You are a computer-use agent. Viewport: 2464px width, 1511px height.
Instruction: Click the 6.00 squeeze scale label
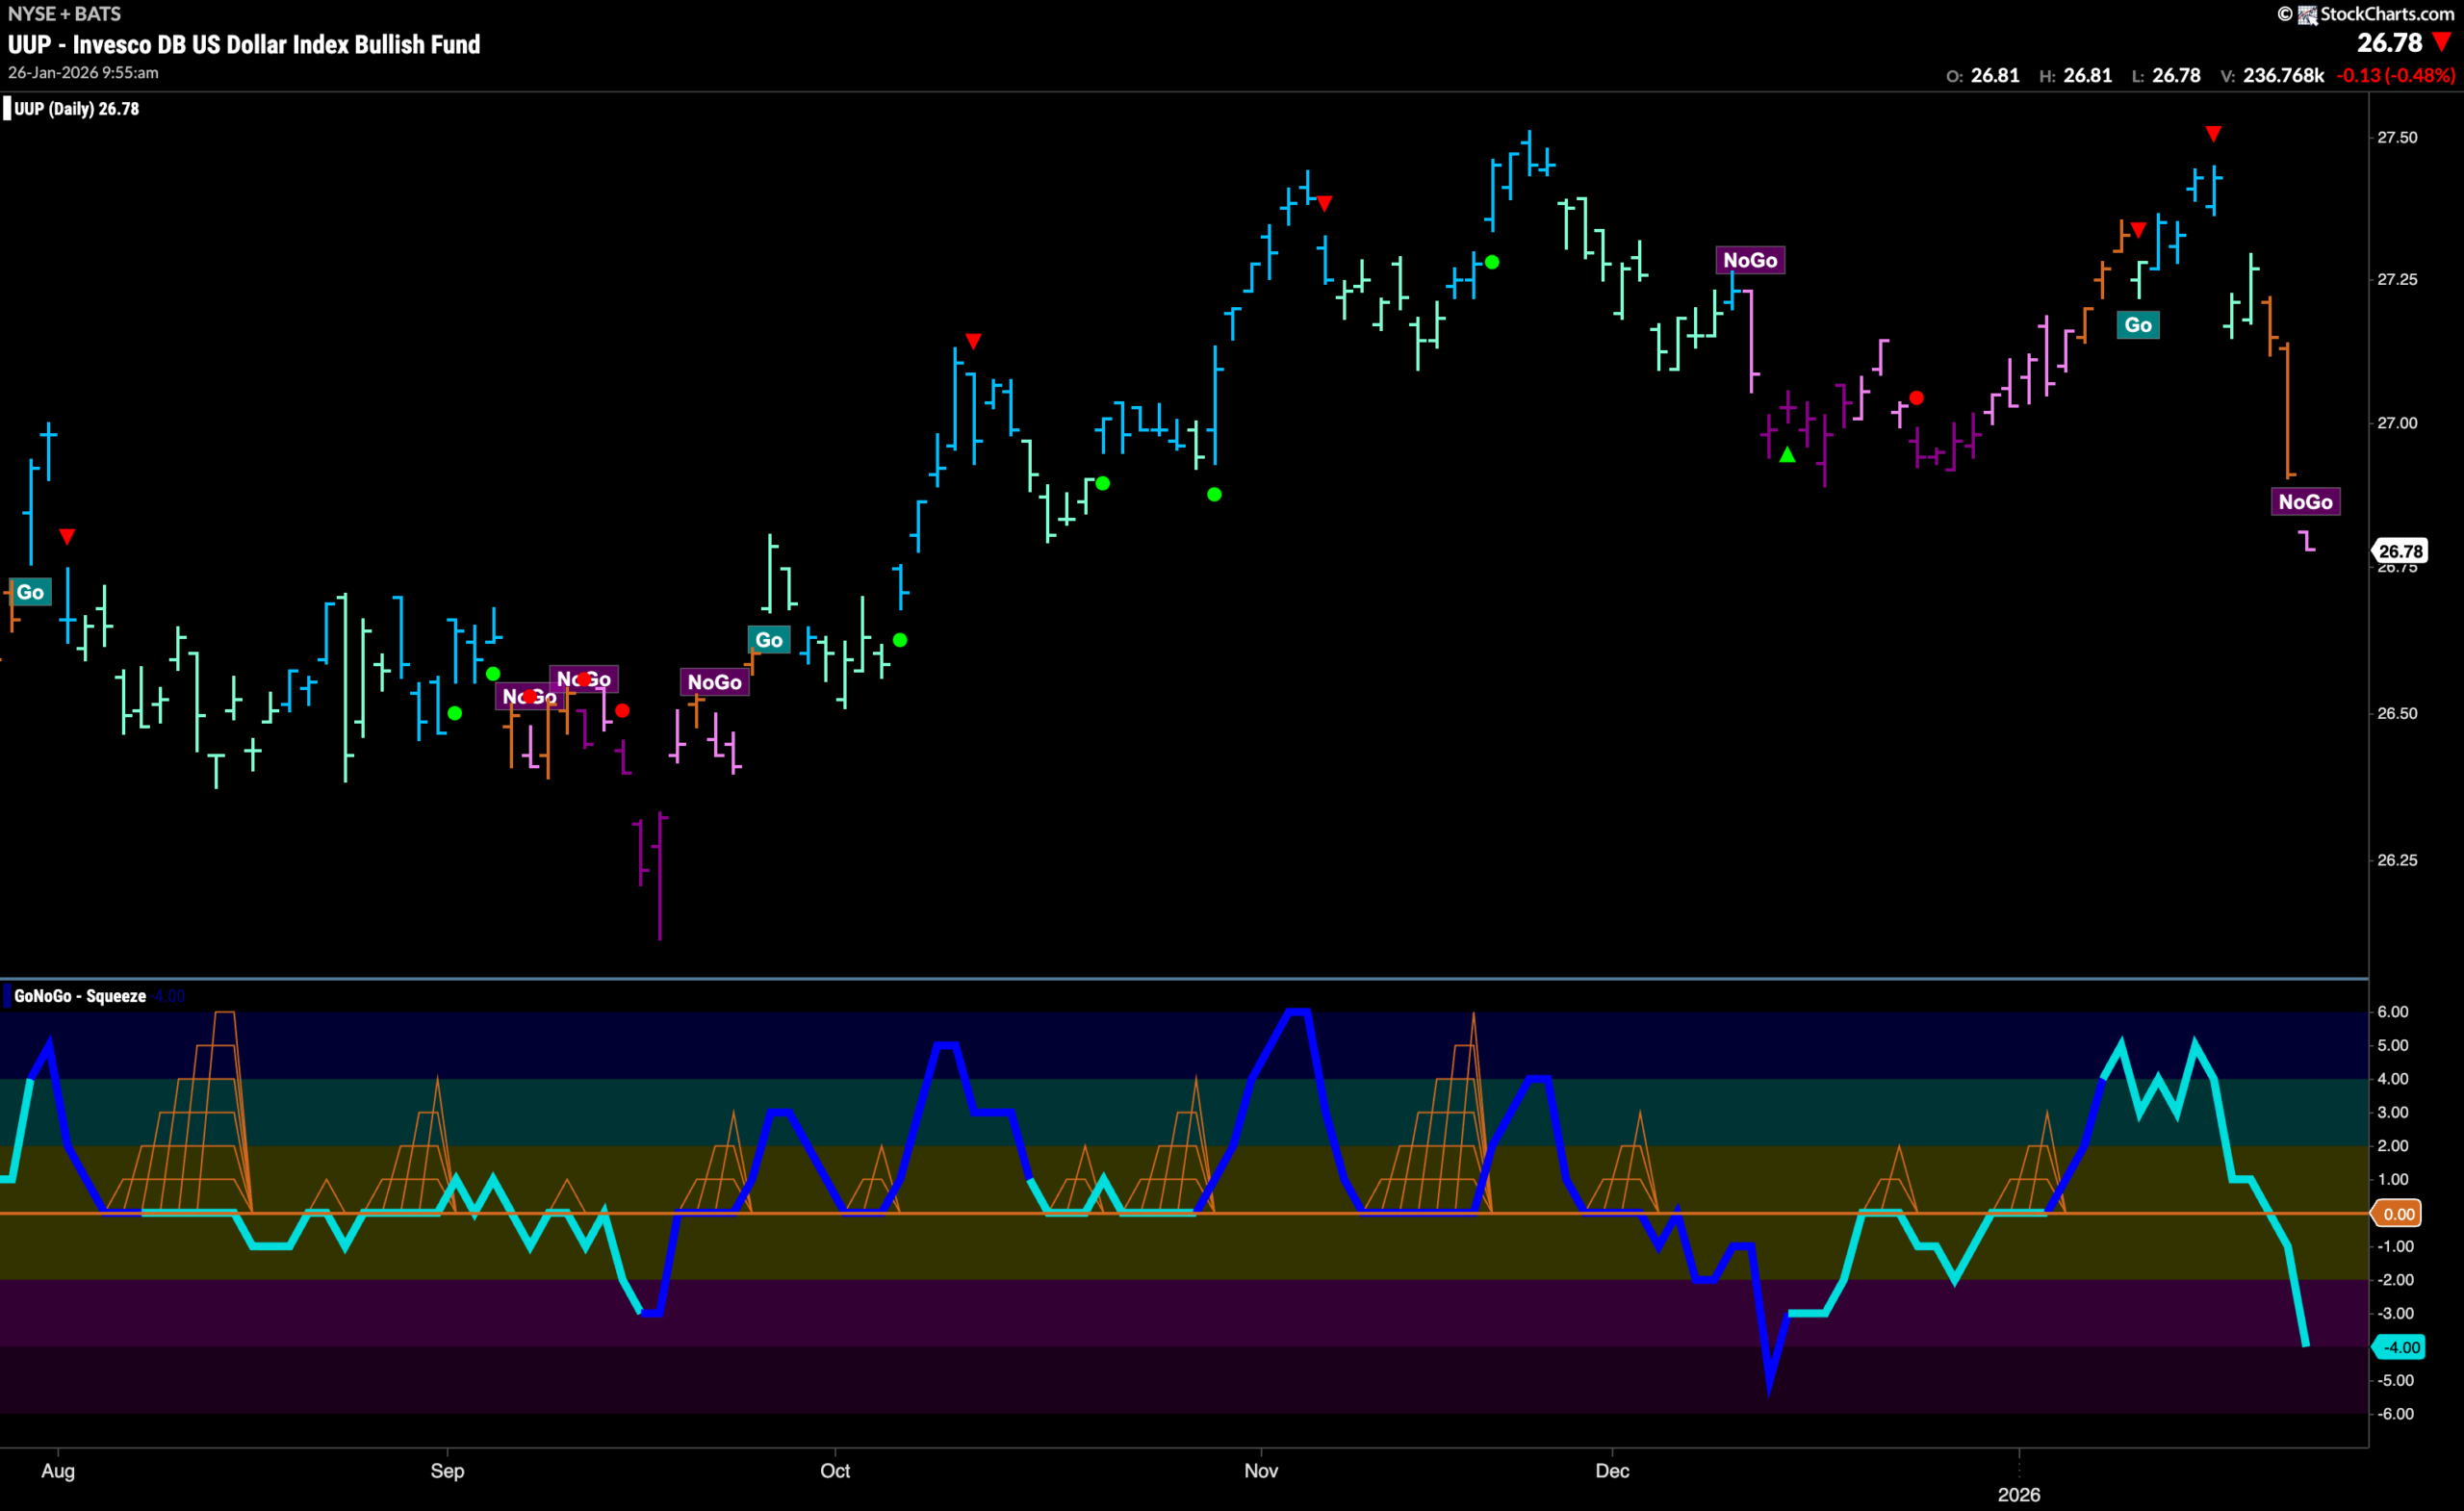pos(2393,1012)
